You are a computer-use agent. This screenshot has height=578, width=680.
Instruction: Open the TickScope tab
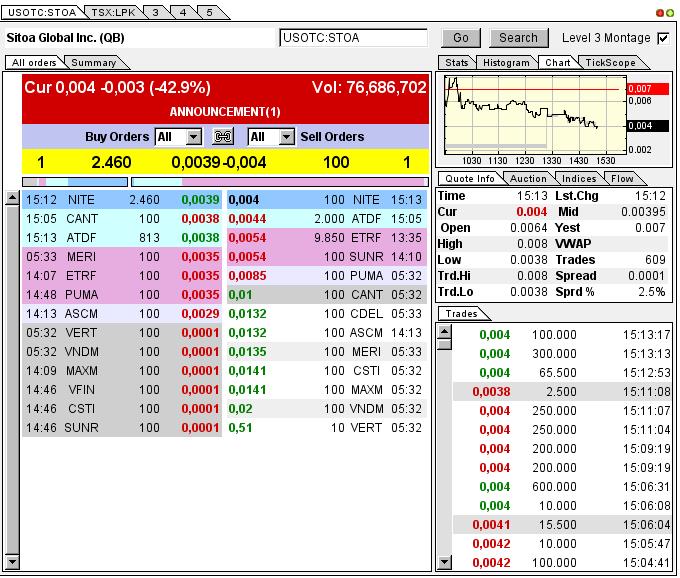(610, 62)
